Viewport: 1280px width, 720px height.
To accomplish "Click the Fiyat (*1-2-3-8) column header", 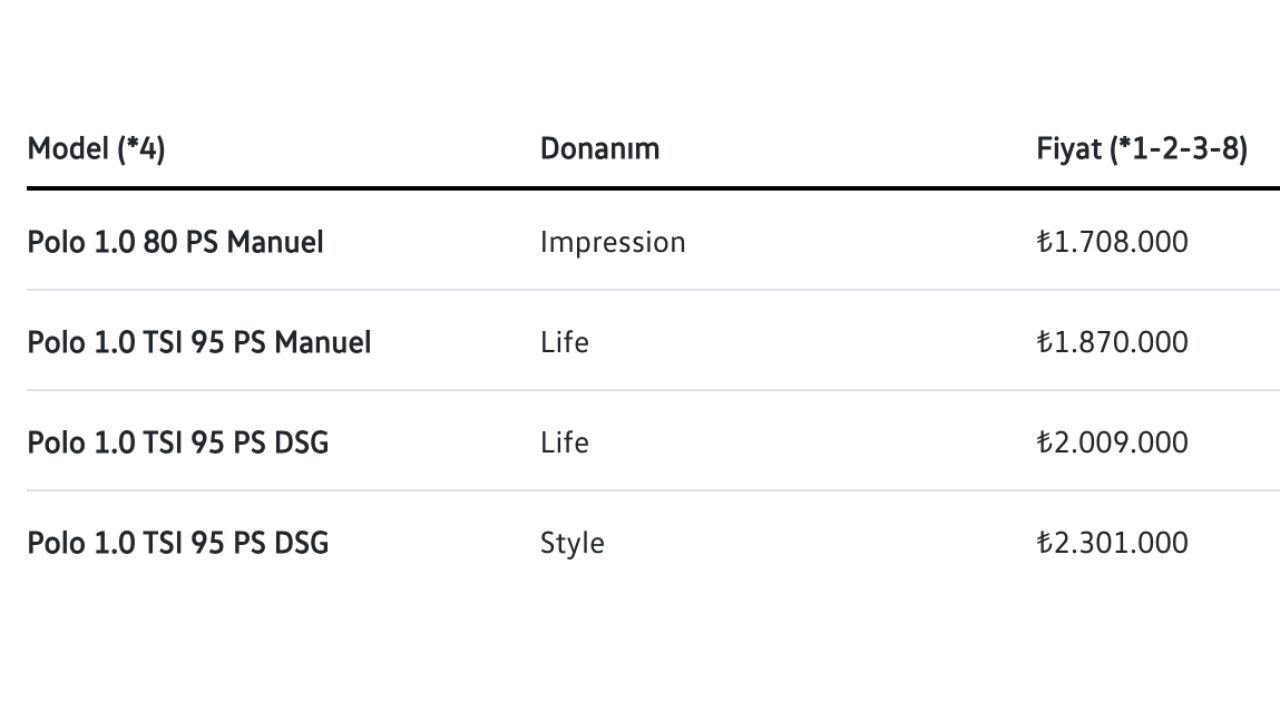I will pos(1142,149).
